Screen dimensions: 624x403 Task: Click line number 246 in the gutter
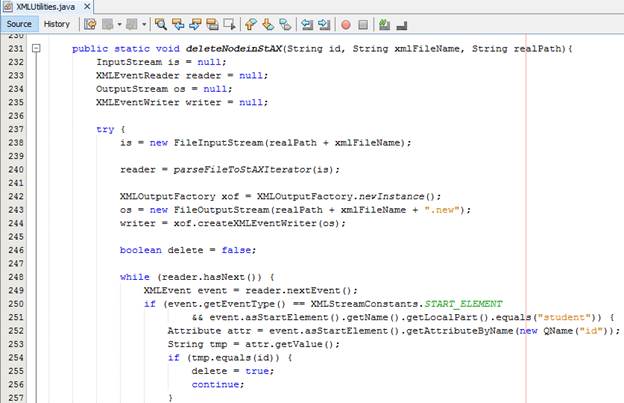16,250
